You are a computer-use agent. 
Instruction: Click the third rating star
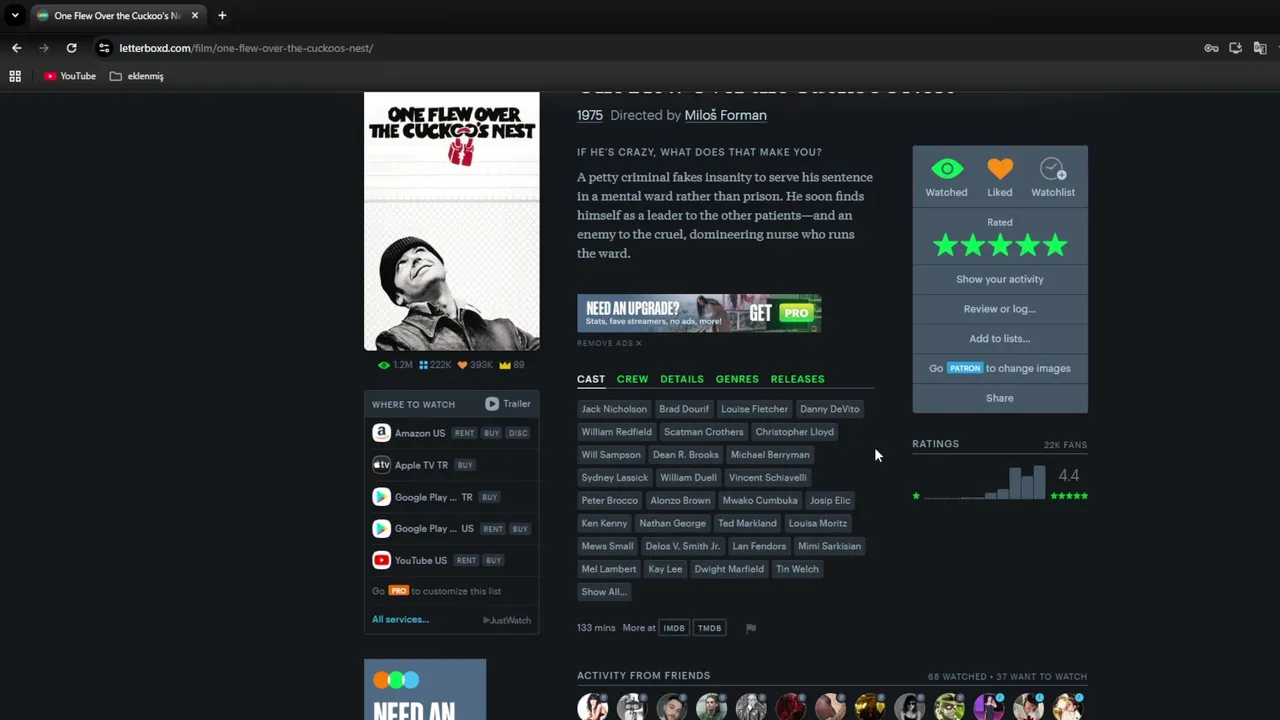[x=1000, y=245]
